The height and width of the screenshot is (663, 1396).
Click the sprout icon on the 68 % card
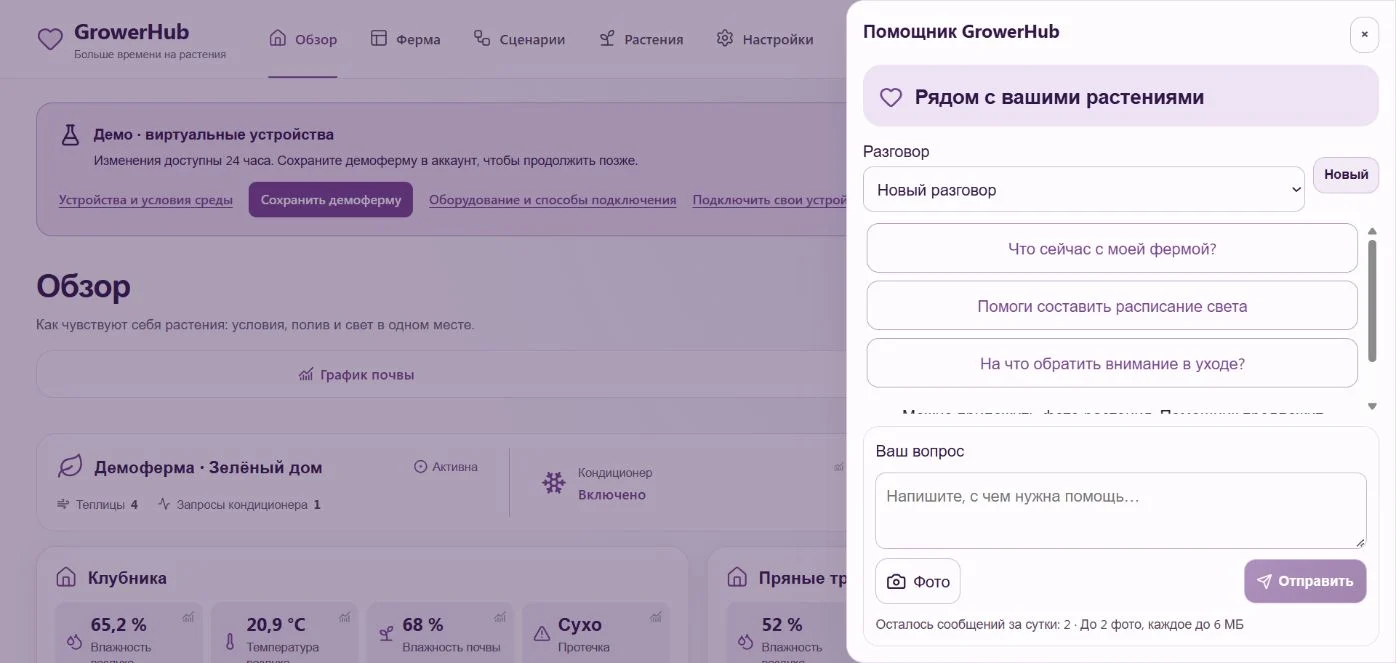pos(386,634)
